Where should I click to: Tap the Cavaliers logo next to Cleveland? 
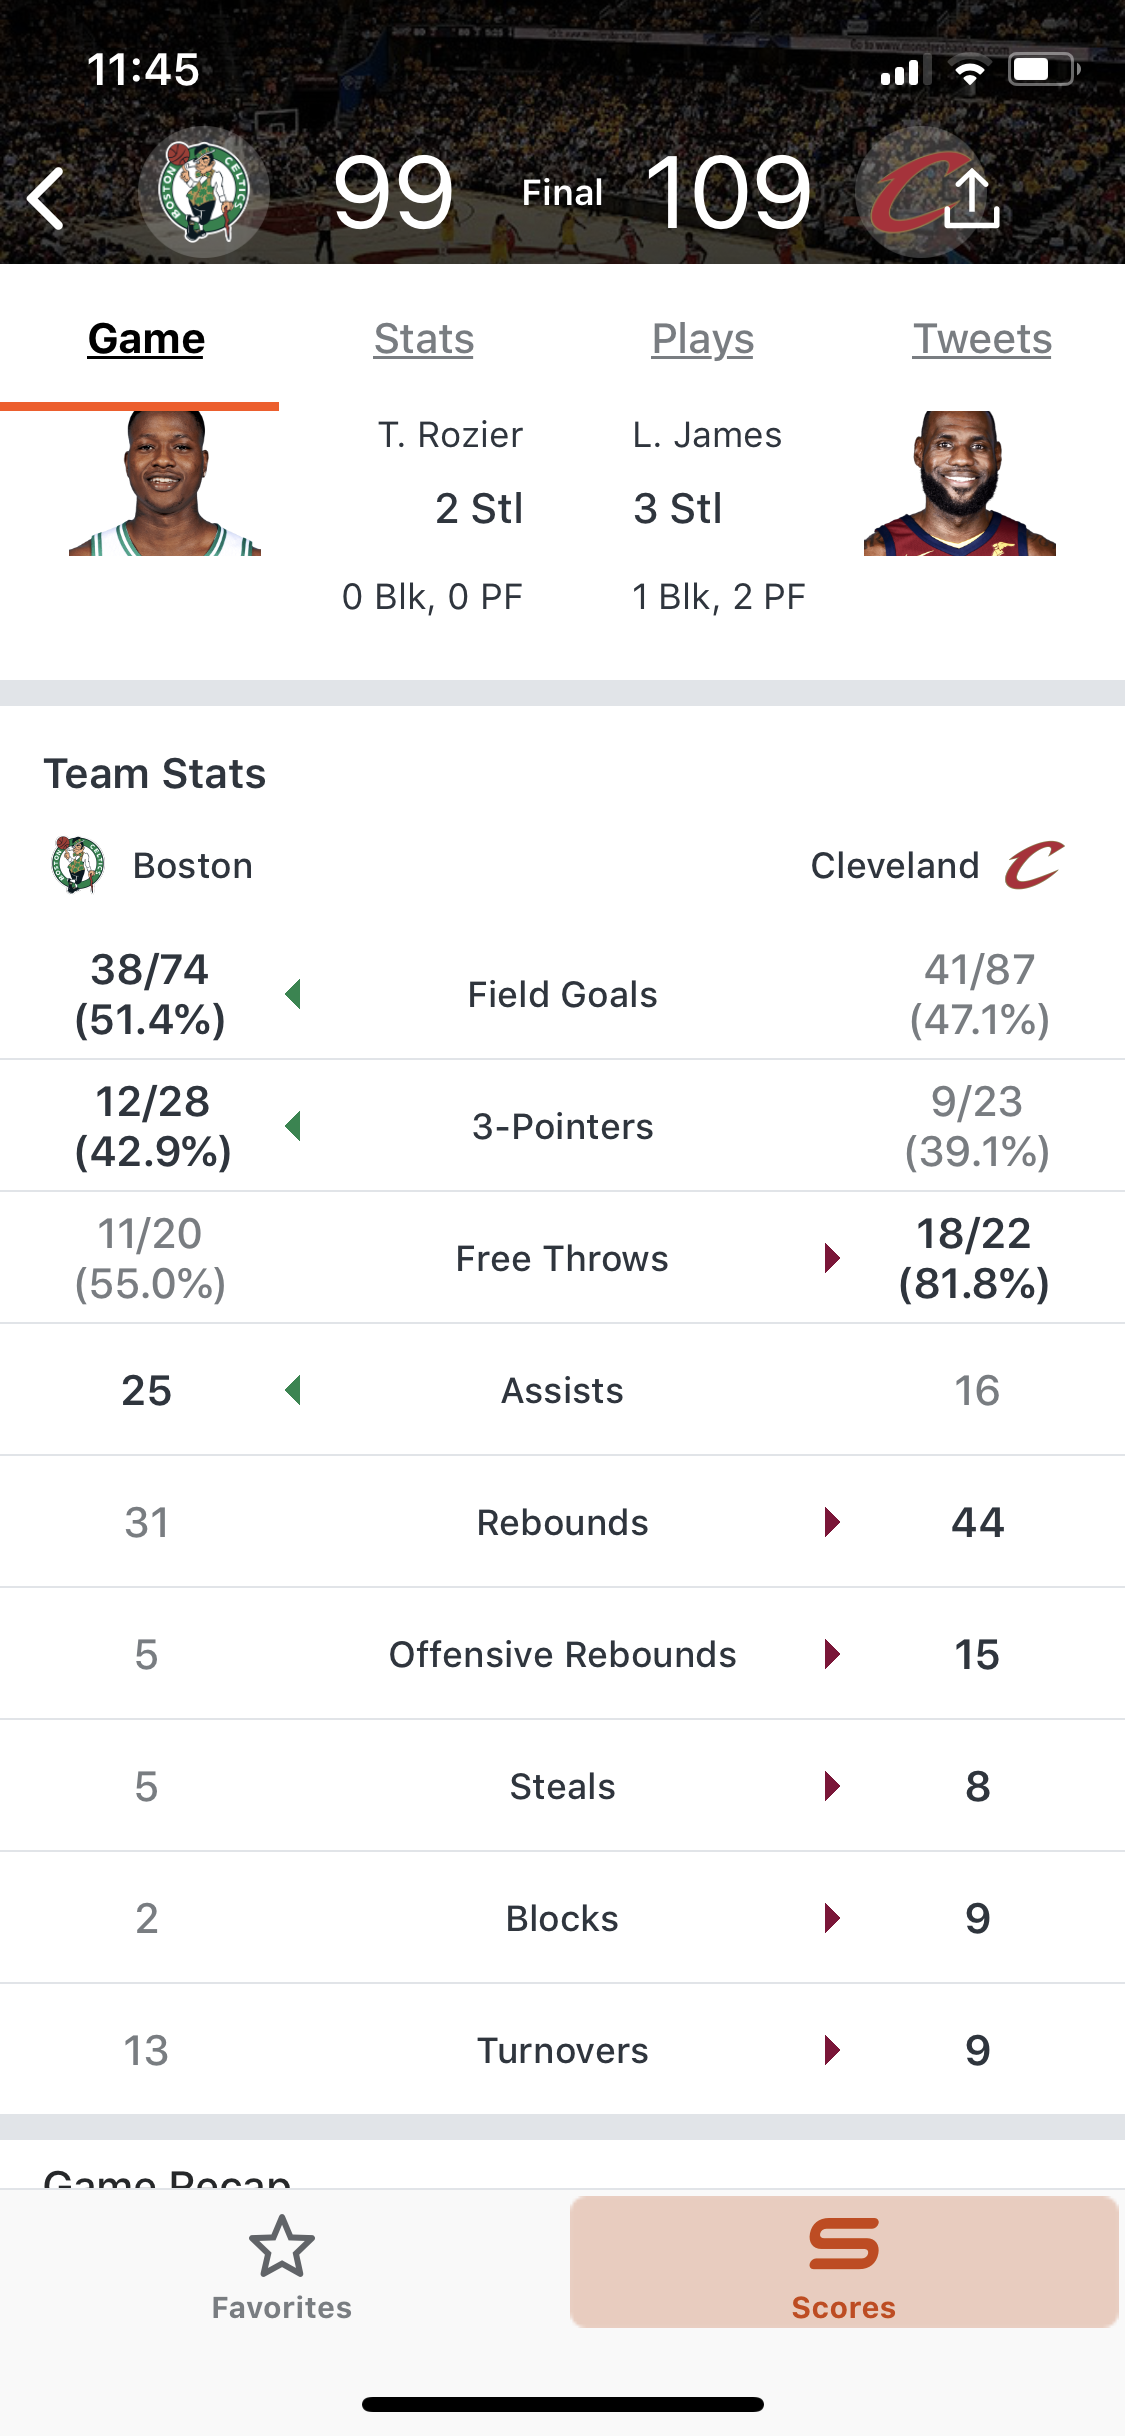pyautogui.click(x=1034, y=865)
